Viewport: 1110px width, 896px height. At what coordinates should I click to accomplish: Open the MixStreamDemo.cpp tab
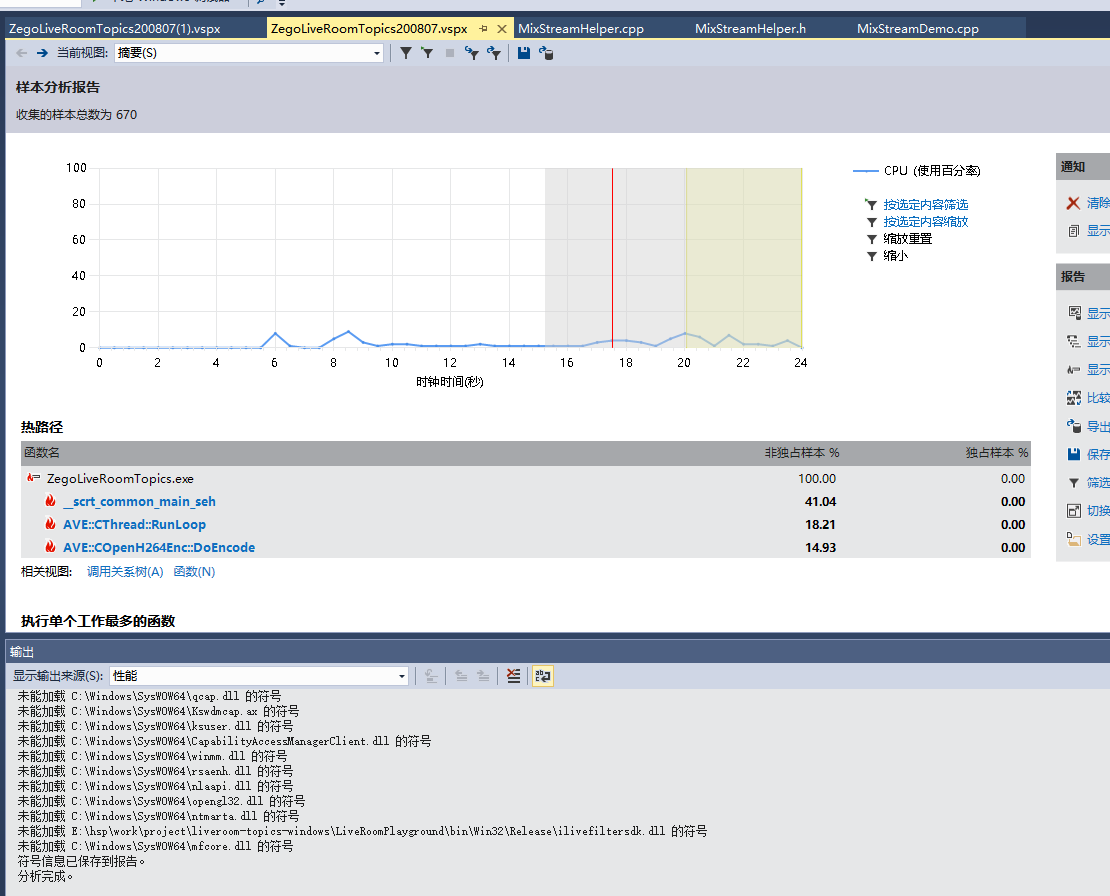click(x=917, y=29)
